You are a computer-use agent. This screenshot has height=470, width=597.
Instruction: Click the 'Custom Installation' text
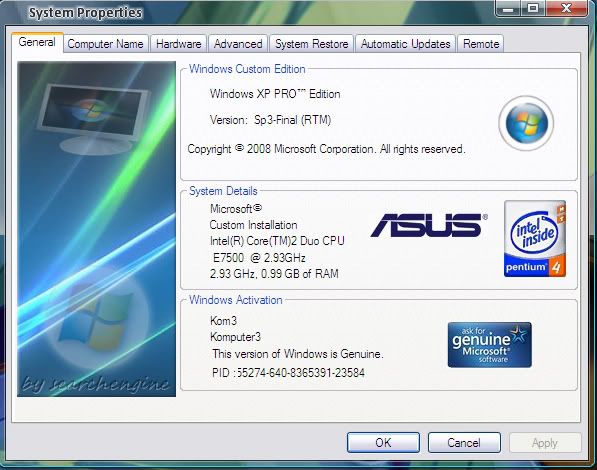click(x=253, y=225)
